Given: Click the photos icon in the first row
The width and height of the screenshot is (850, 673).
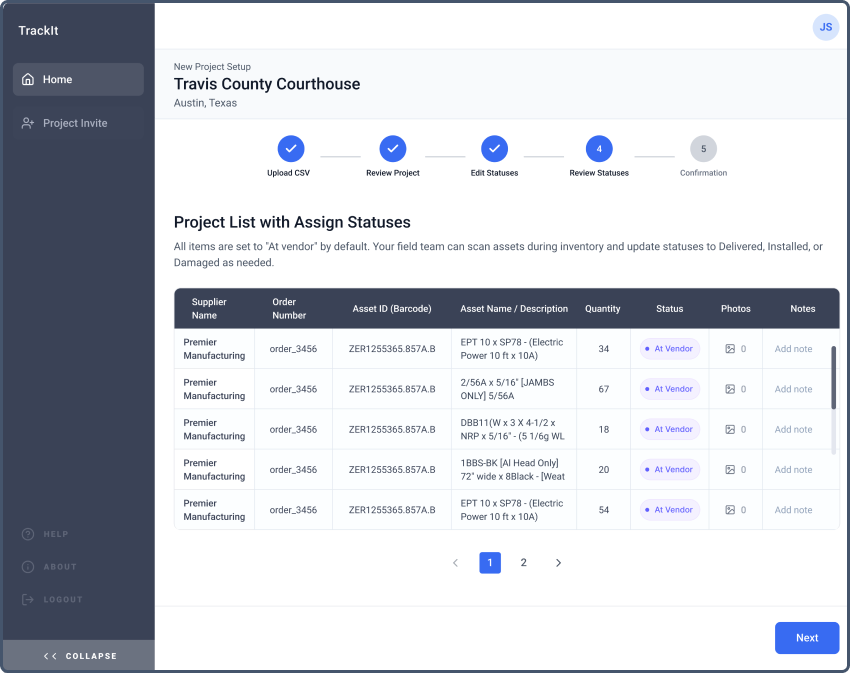Looking at the screenshot, I should point(730,349).
